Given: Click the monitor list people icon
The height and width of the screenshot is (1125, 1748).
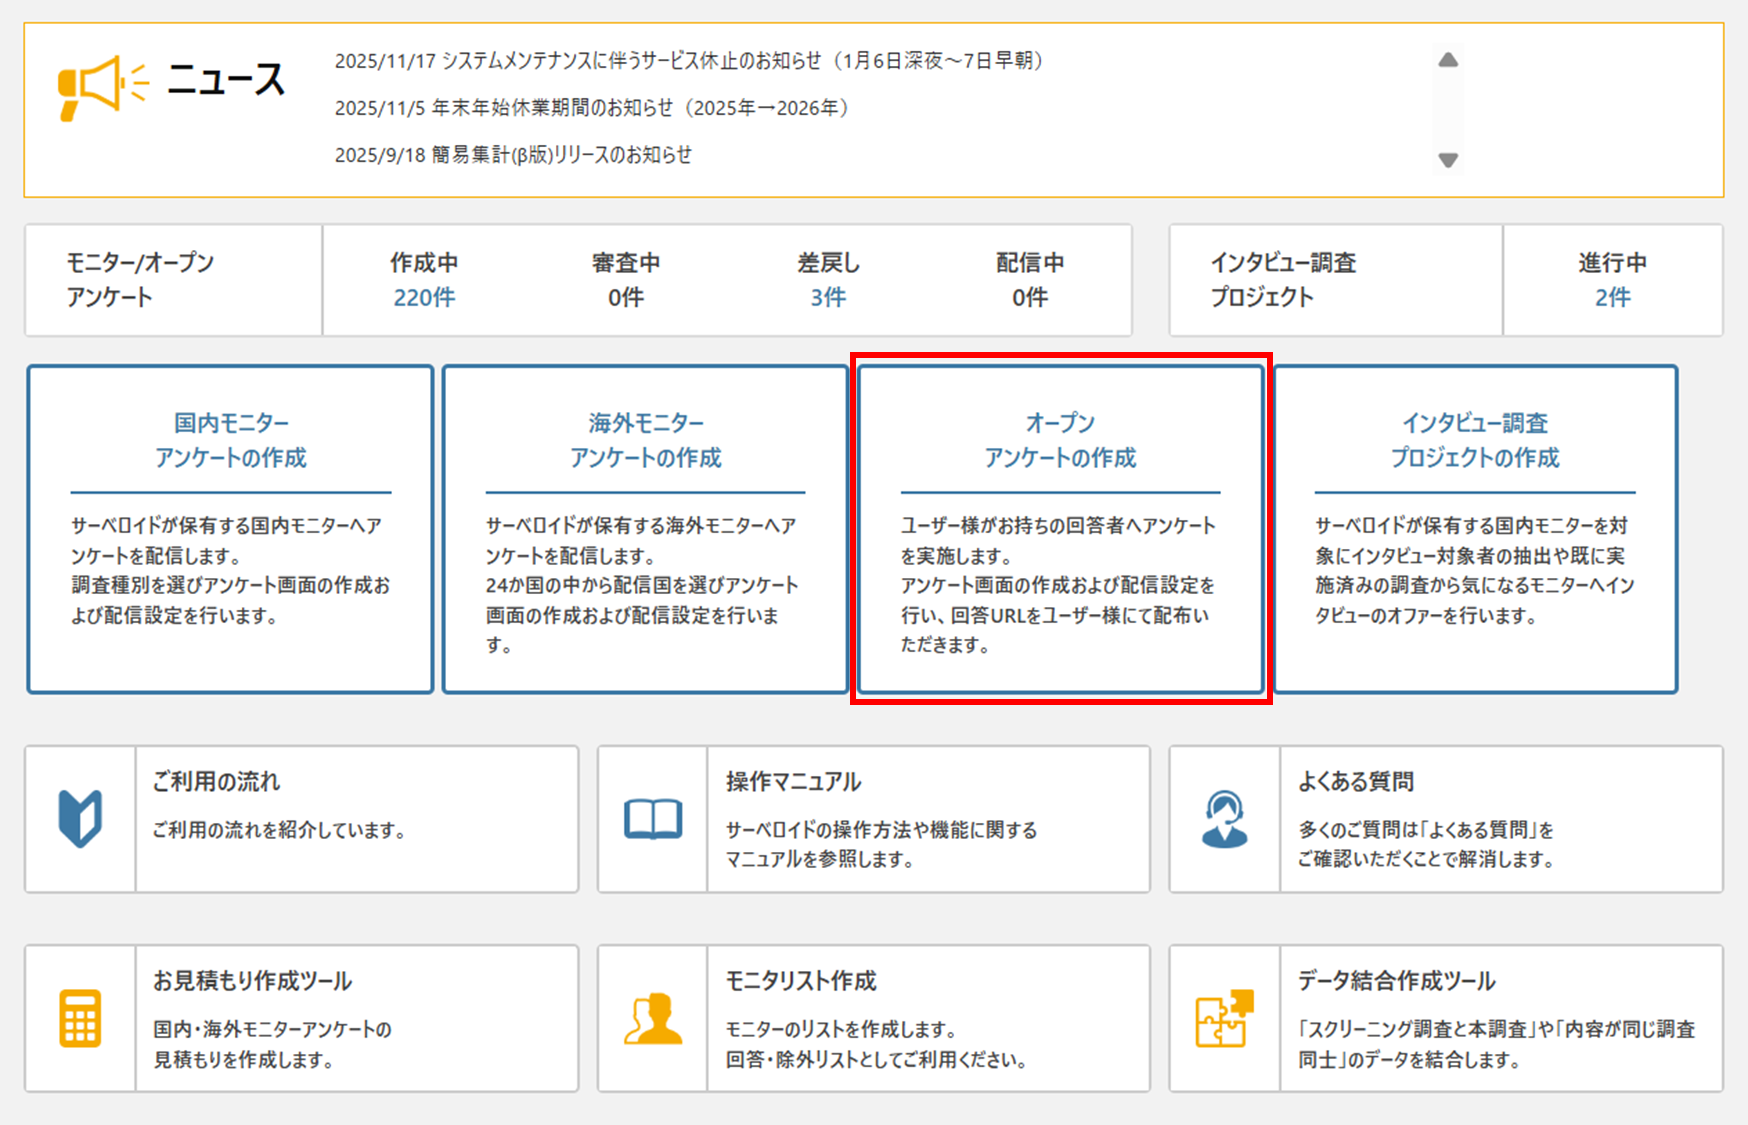Looking at the screenshot, I should [653, 1018].
